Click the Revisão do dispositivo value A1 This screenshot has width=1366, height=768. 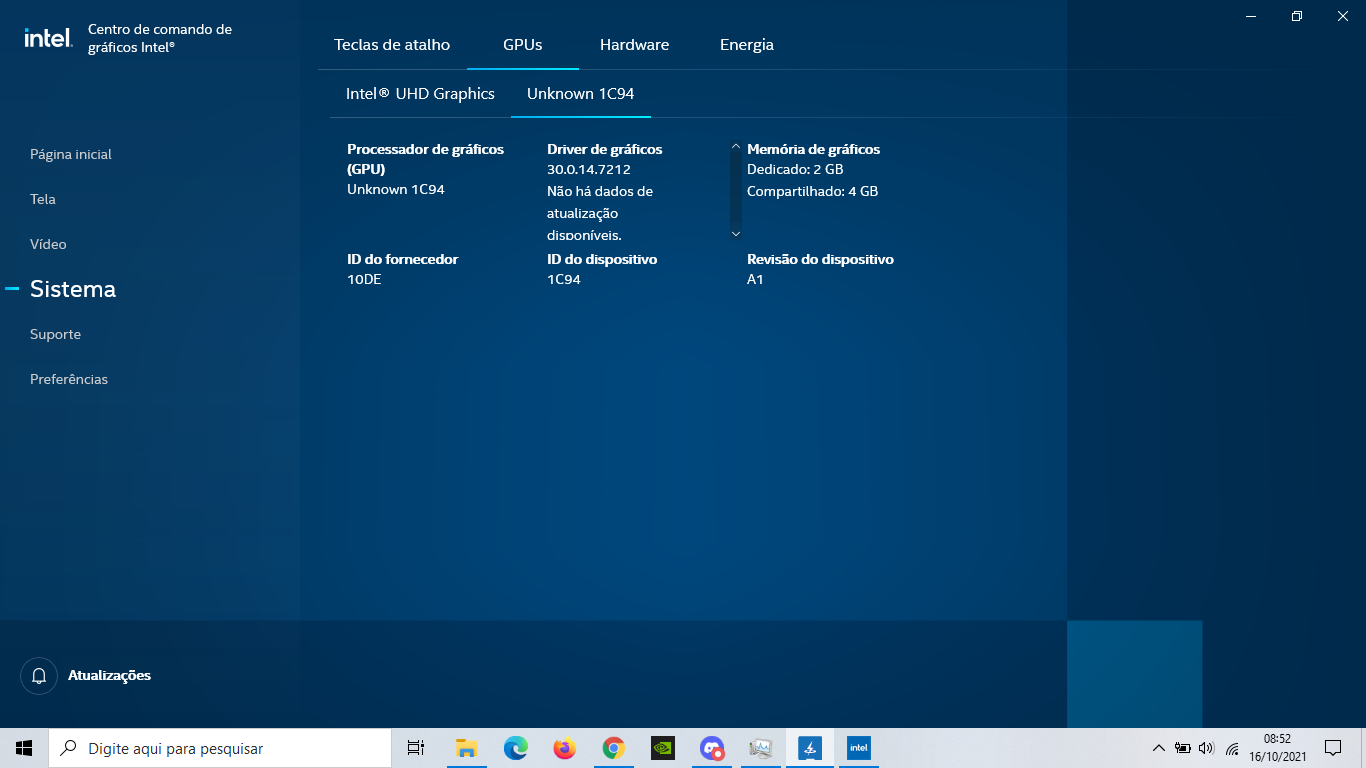pyautogui.click(x=755, y=280)
